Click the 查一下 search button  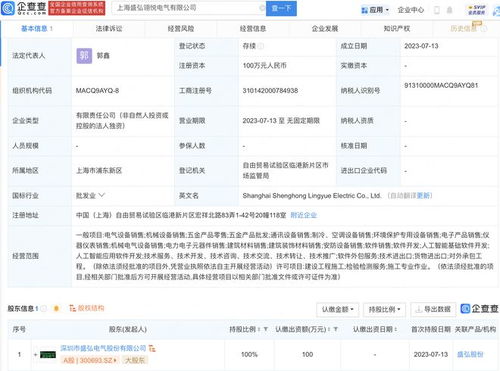[281, 8]
